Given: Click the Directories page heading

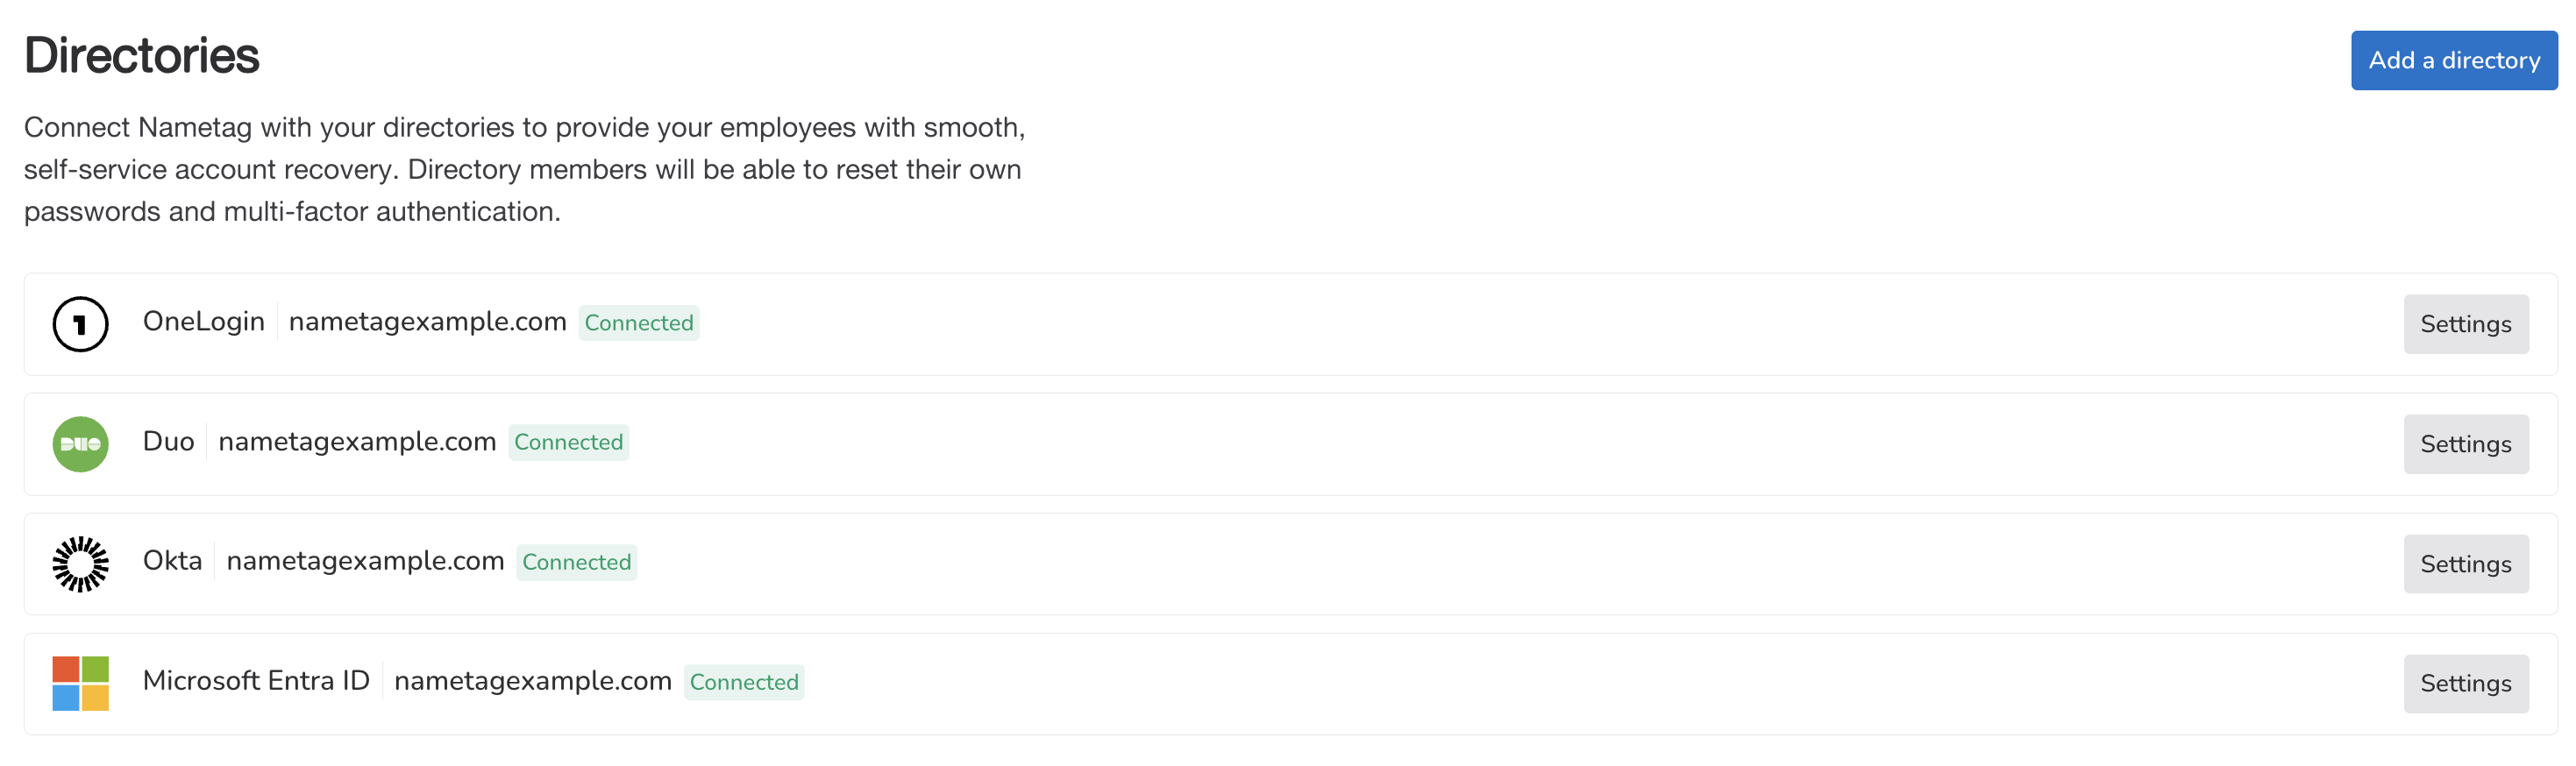Looking at the screenshot, I should 141,55.
